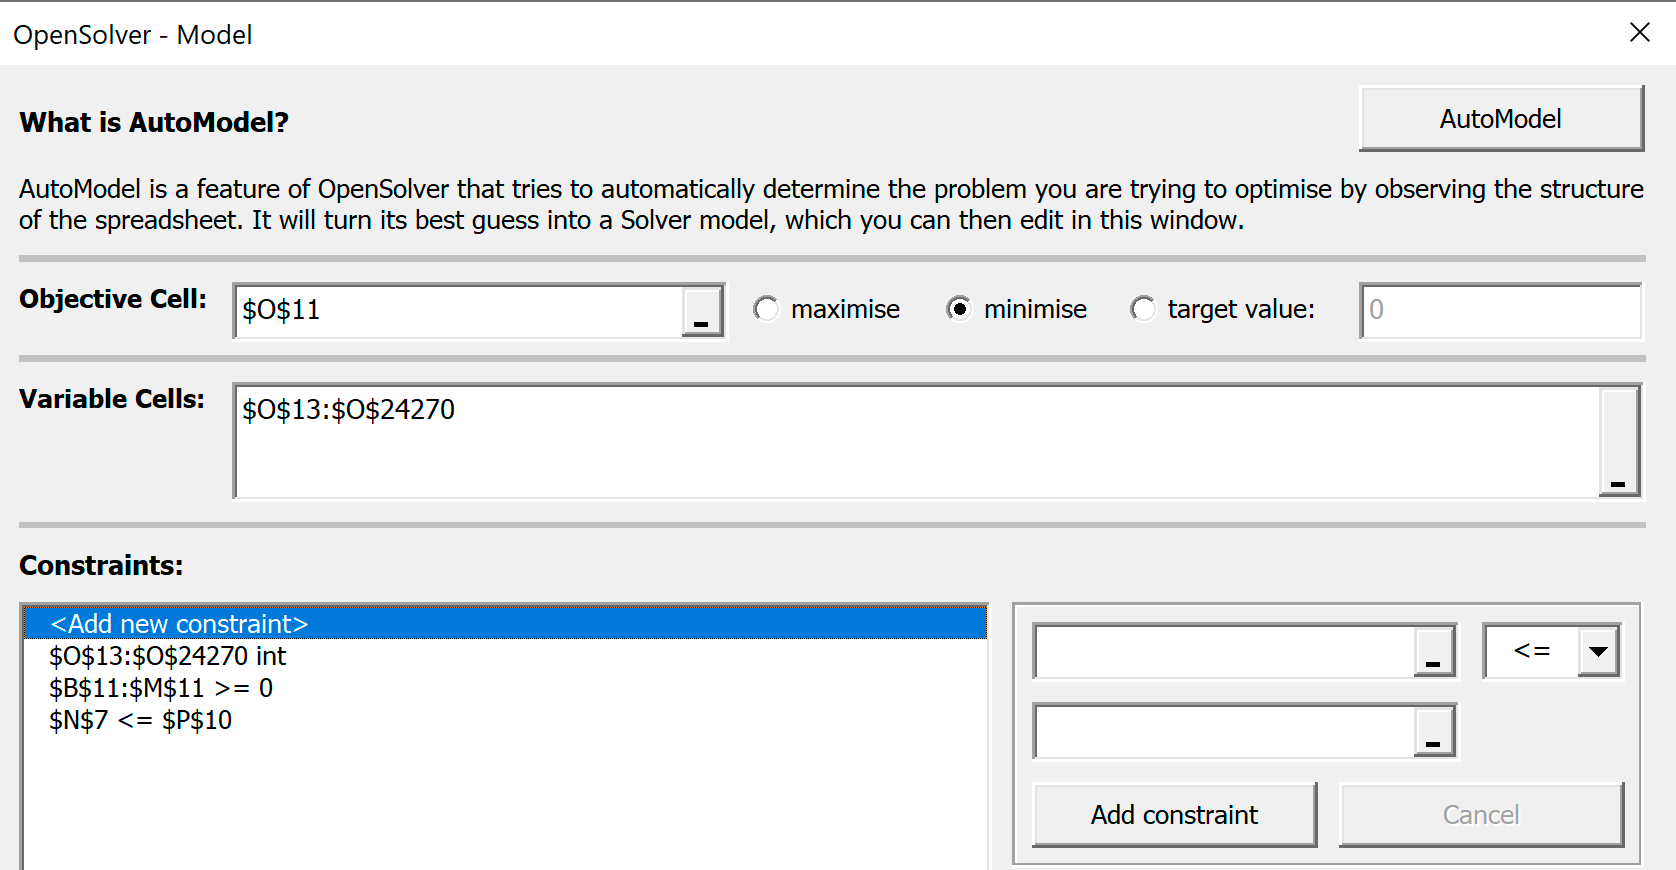Click the Variable Cells range selector icon
Image resolution: width=1676 pixels, height=870 pixels.
(1619, 441)
